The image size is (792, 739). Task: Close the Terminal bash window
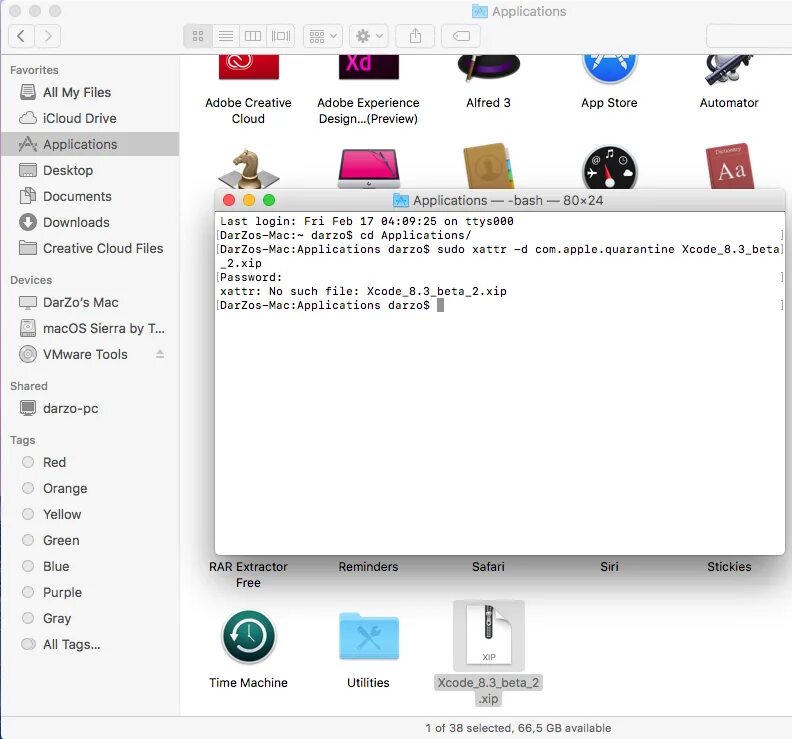point(229,201)
